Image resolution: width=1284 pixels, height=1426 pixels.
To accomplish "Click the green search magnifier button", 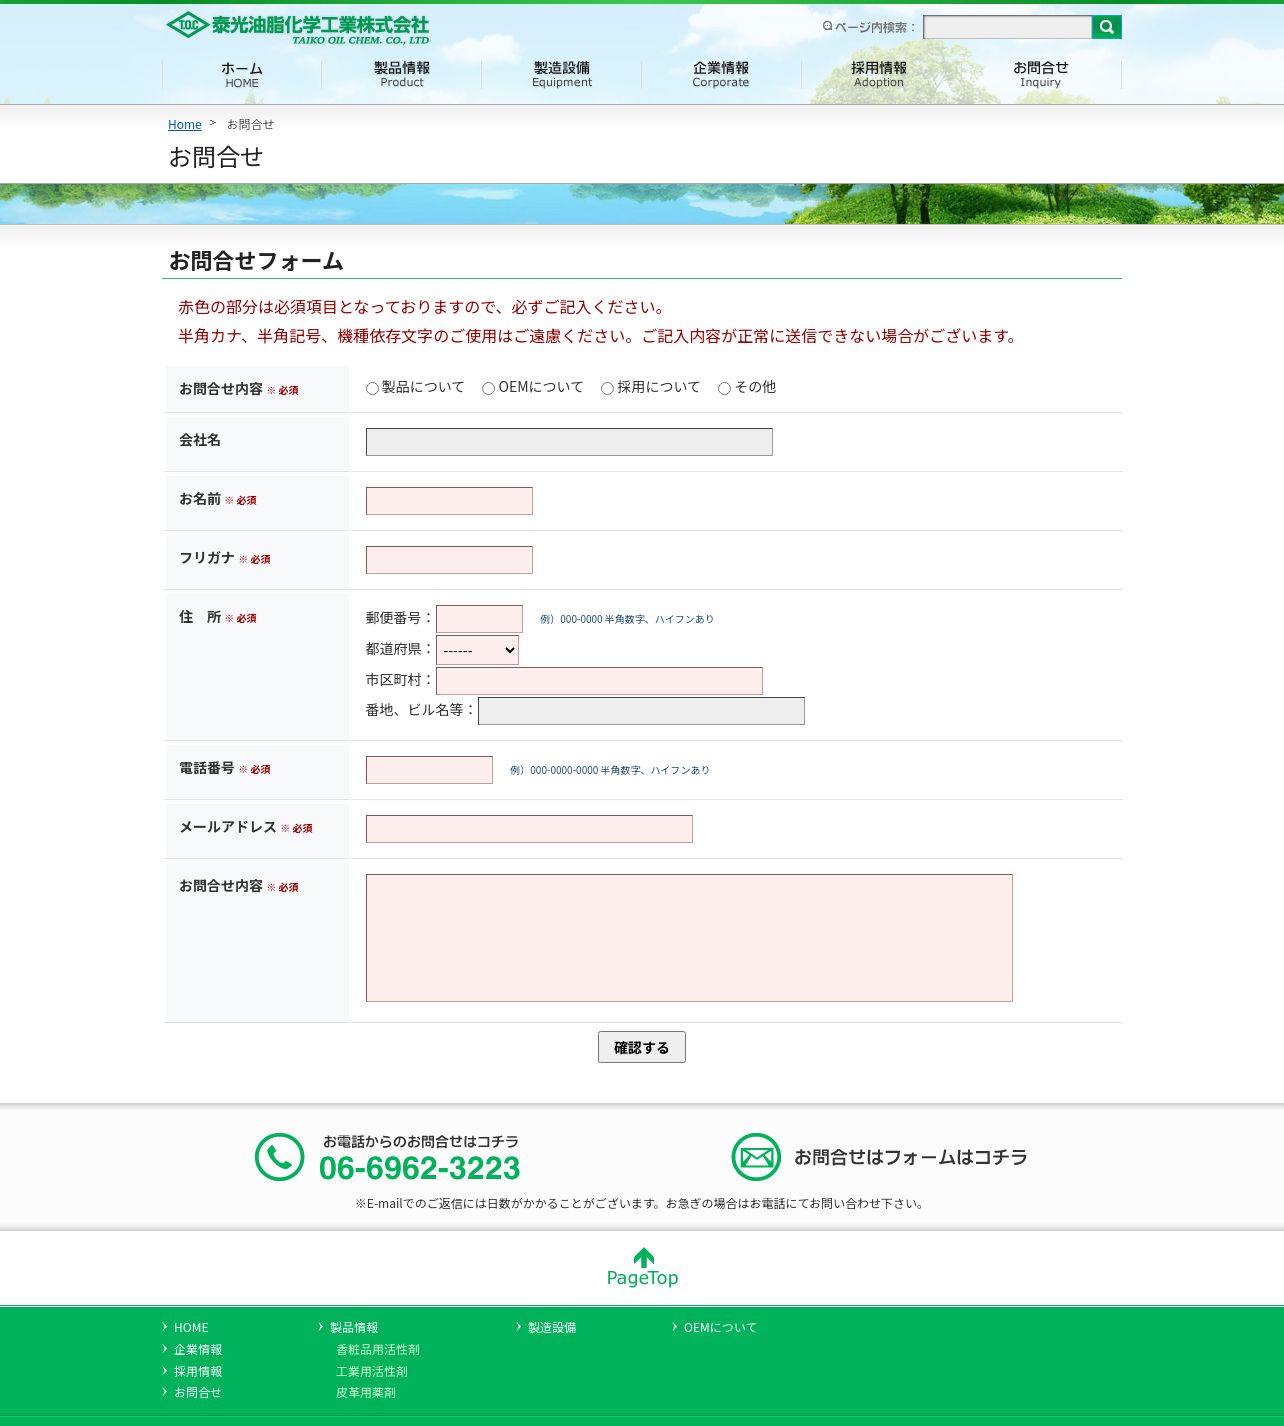I will [1107, 27].
